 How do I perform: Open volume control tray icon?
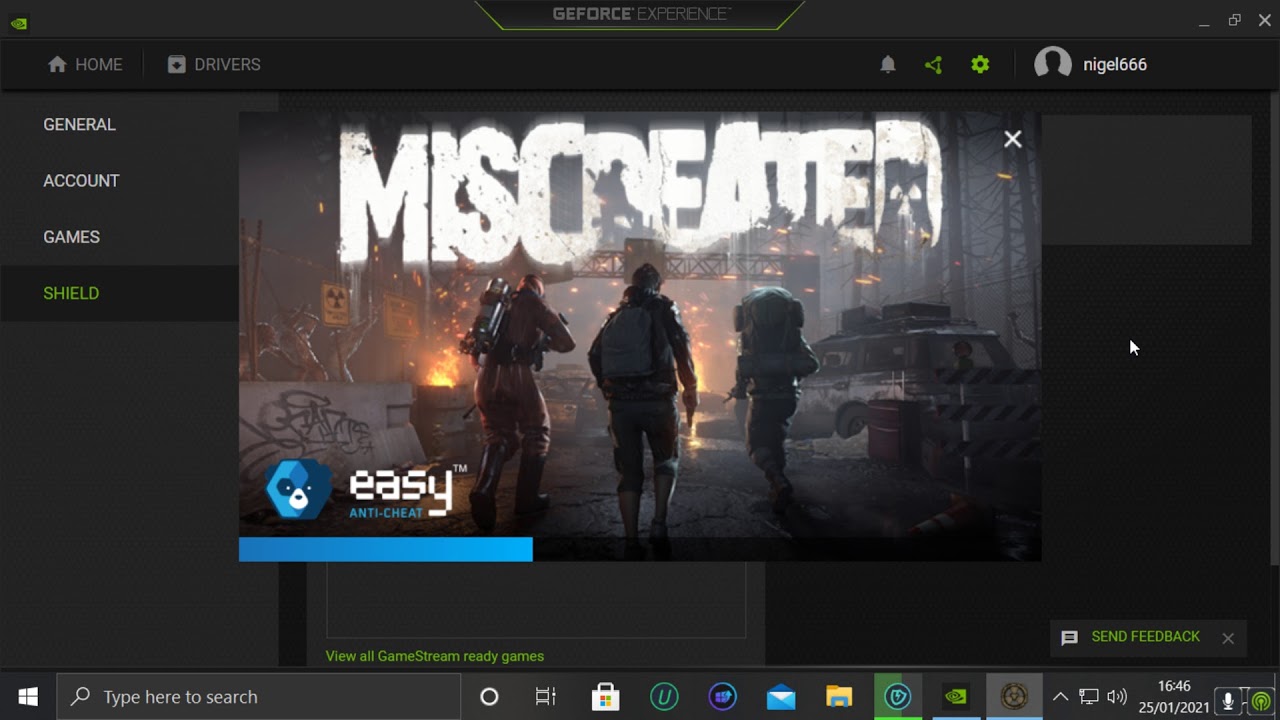[x=1117, y=697]
